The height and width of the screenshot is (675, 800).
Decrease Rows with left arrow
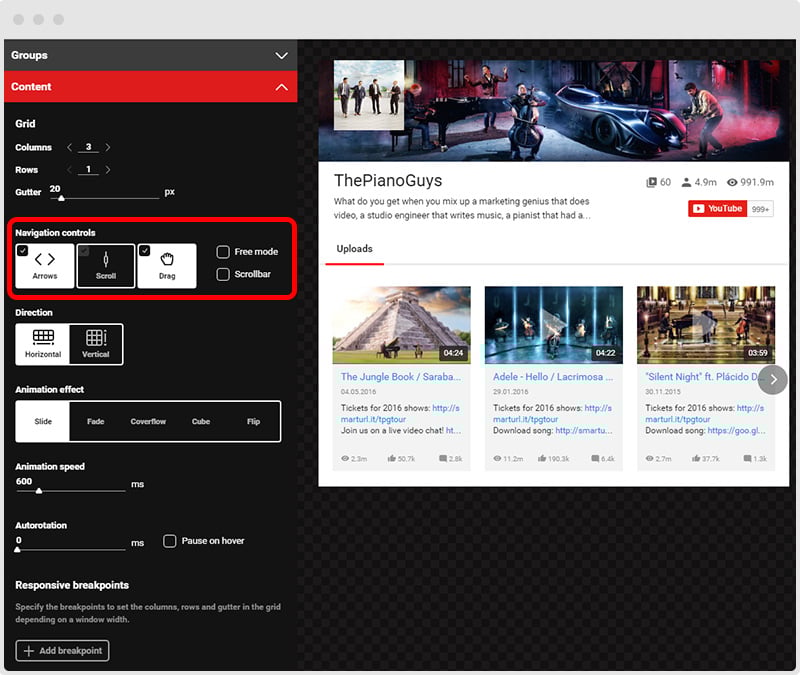click(x=69, y=169)
